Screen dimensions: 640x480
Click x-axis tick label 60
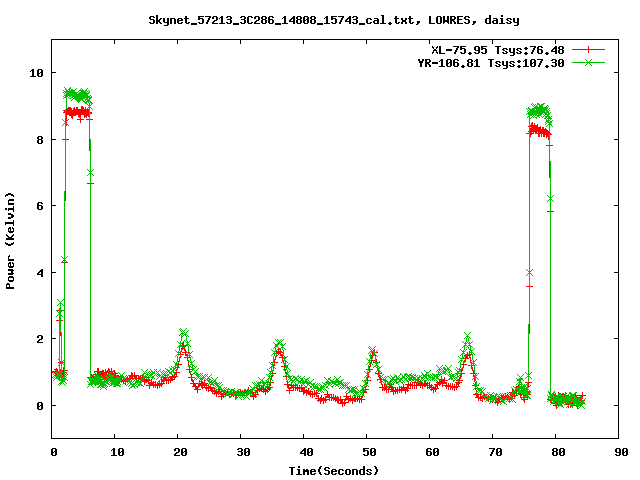point(432,452)
